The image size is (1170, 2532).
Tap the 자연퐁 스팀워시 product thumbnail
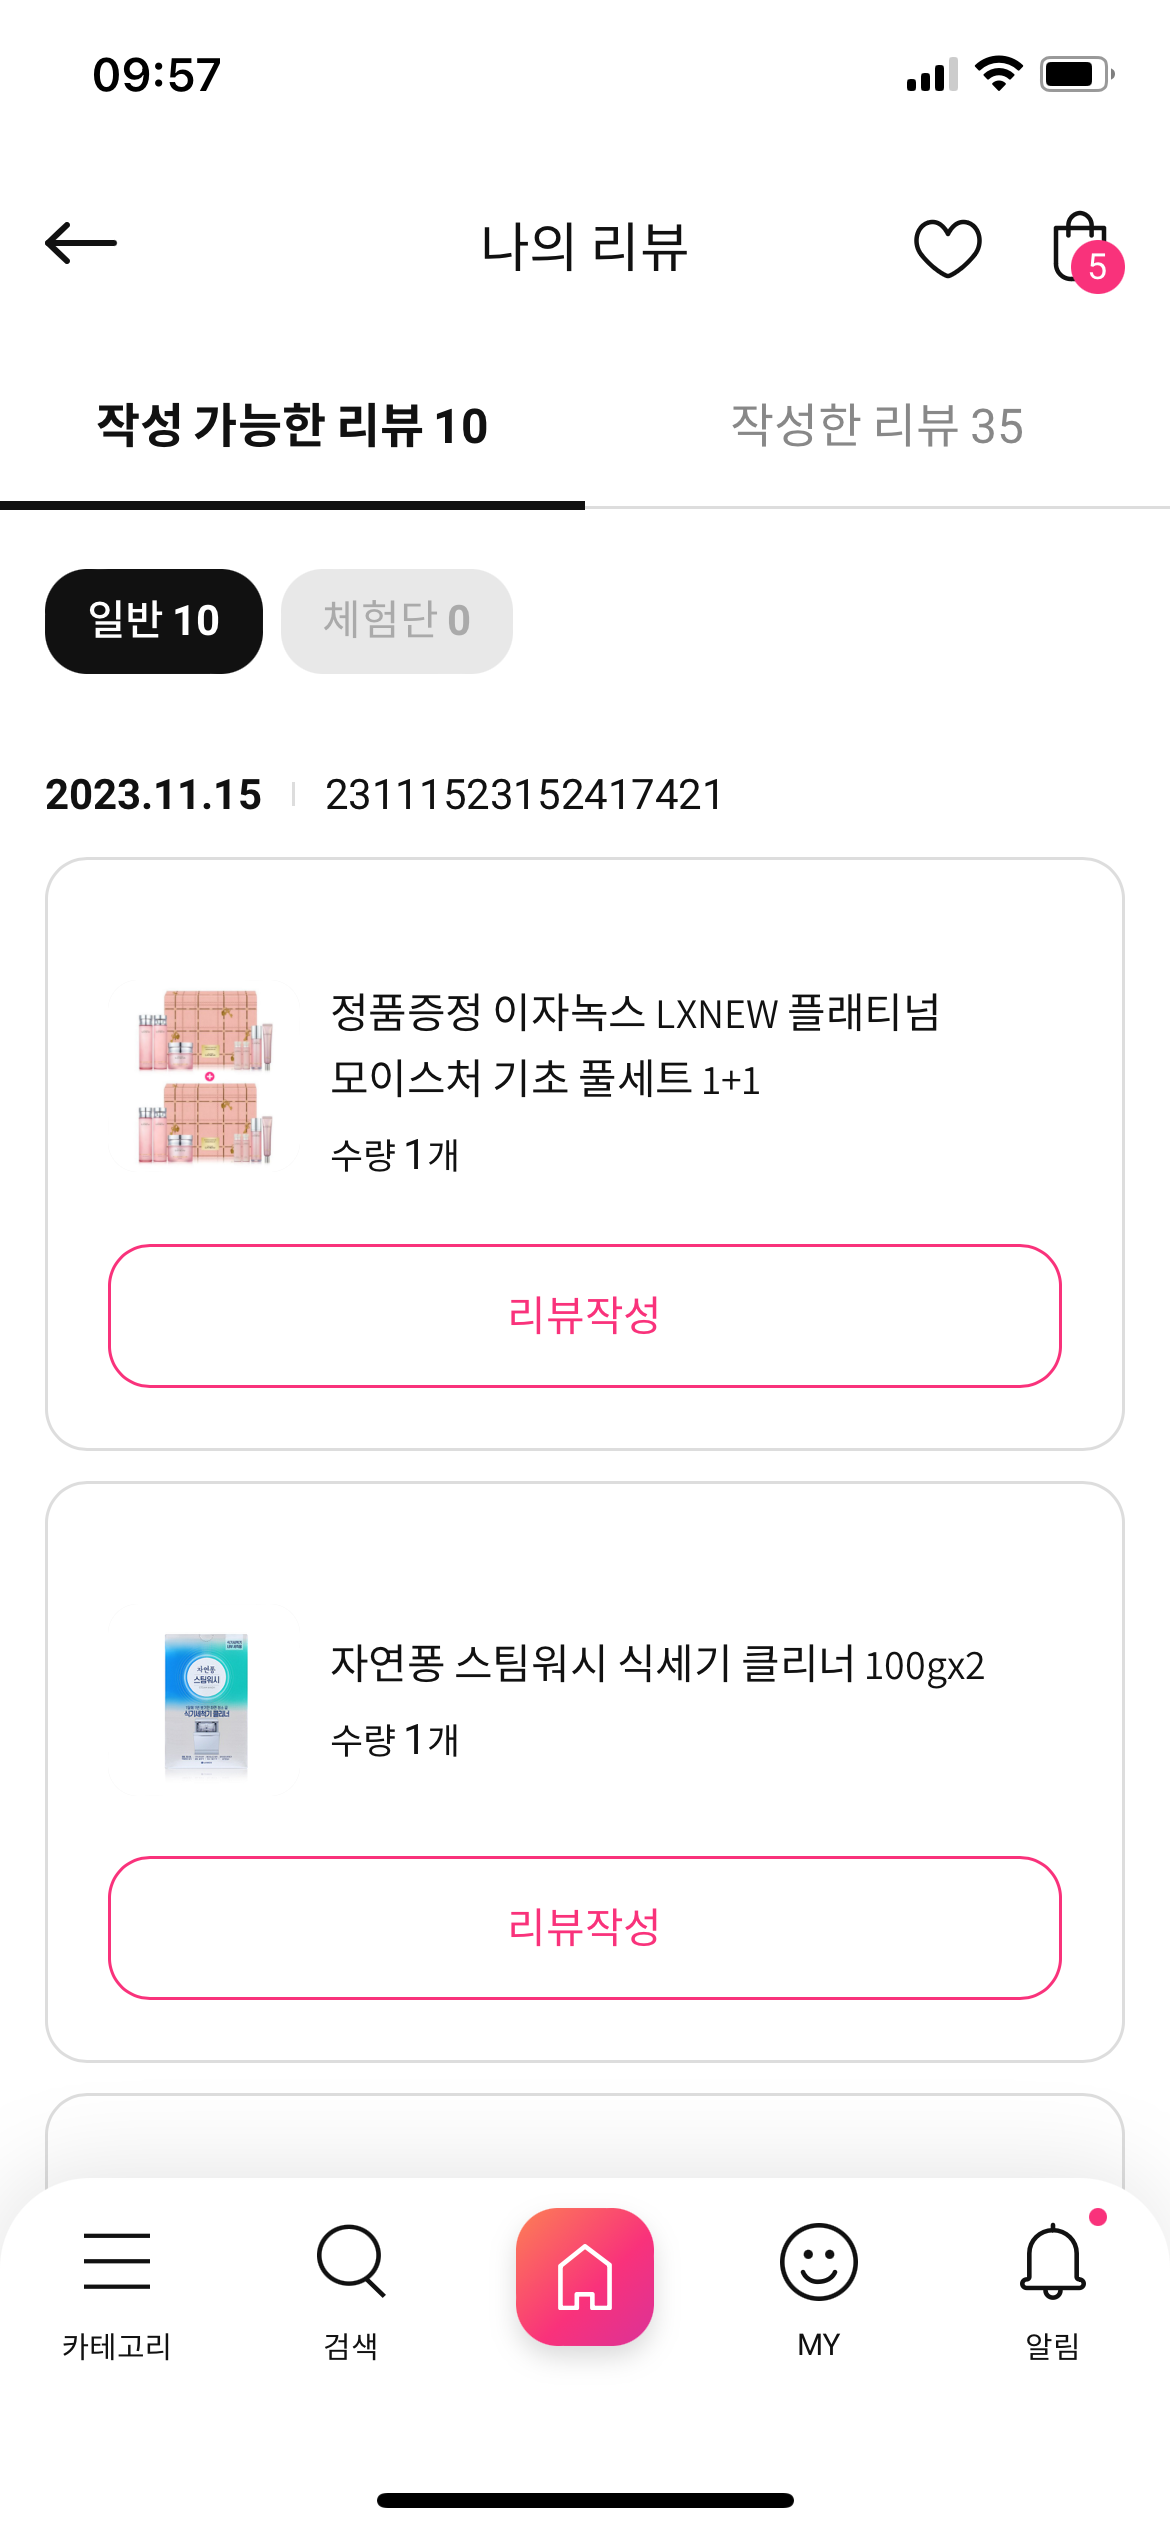tap(206, 1705)
